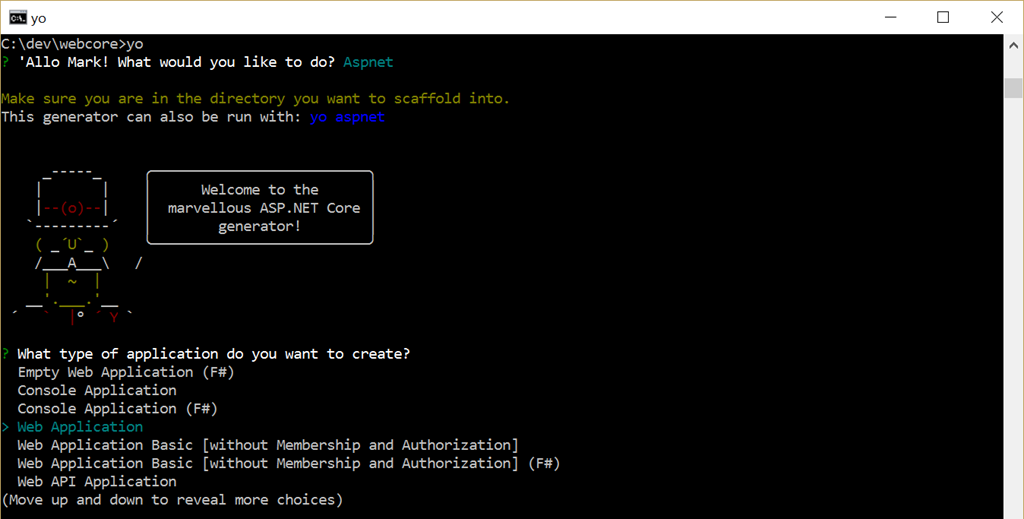1024x519 pixels.
Task: Select the 'Web Application' highlighted option
Action: coord(80,427)
